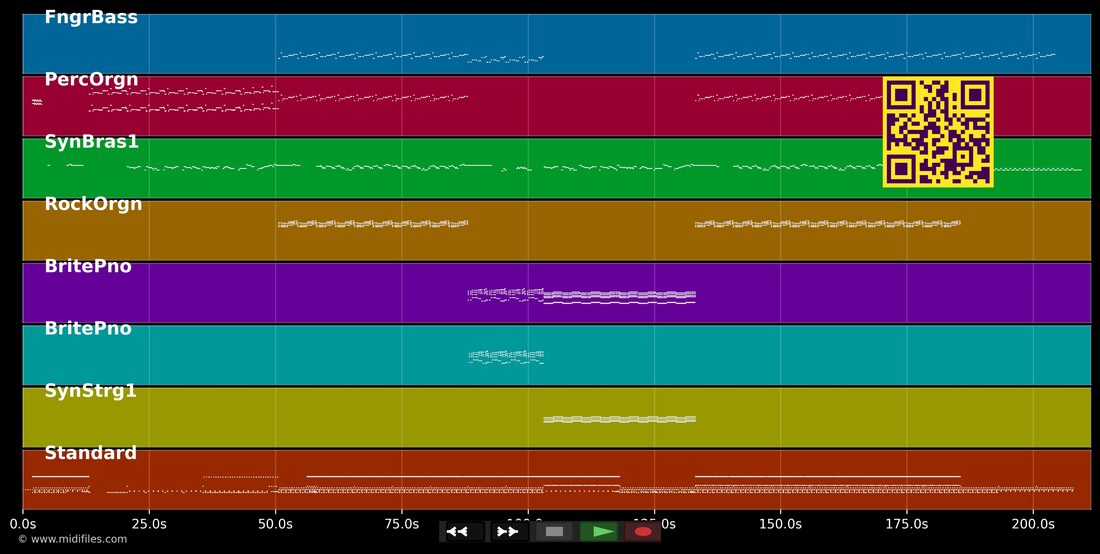Select the SynBras1 track label
Screen dimensions: 1100x554
tap(92, 142)
